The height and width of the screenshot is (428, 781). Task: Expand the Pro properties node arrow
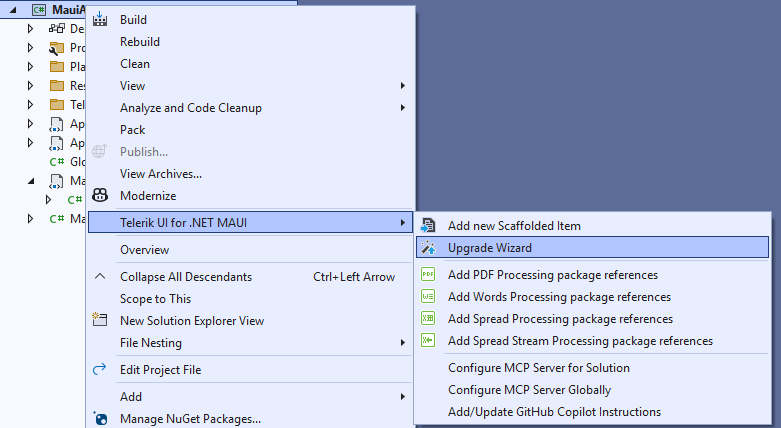tap(30, 48)
